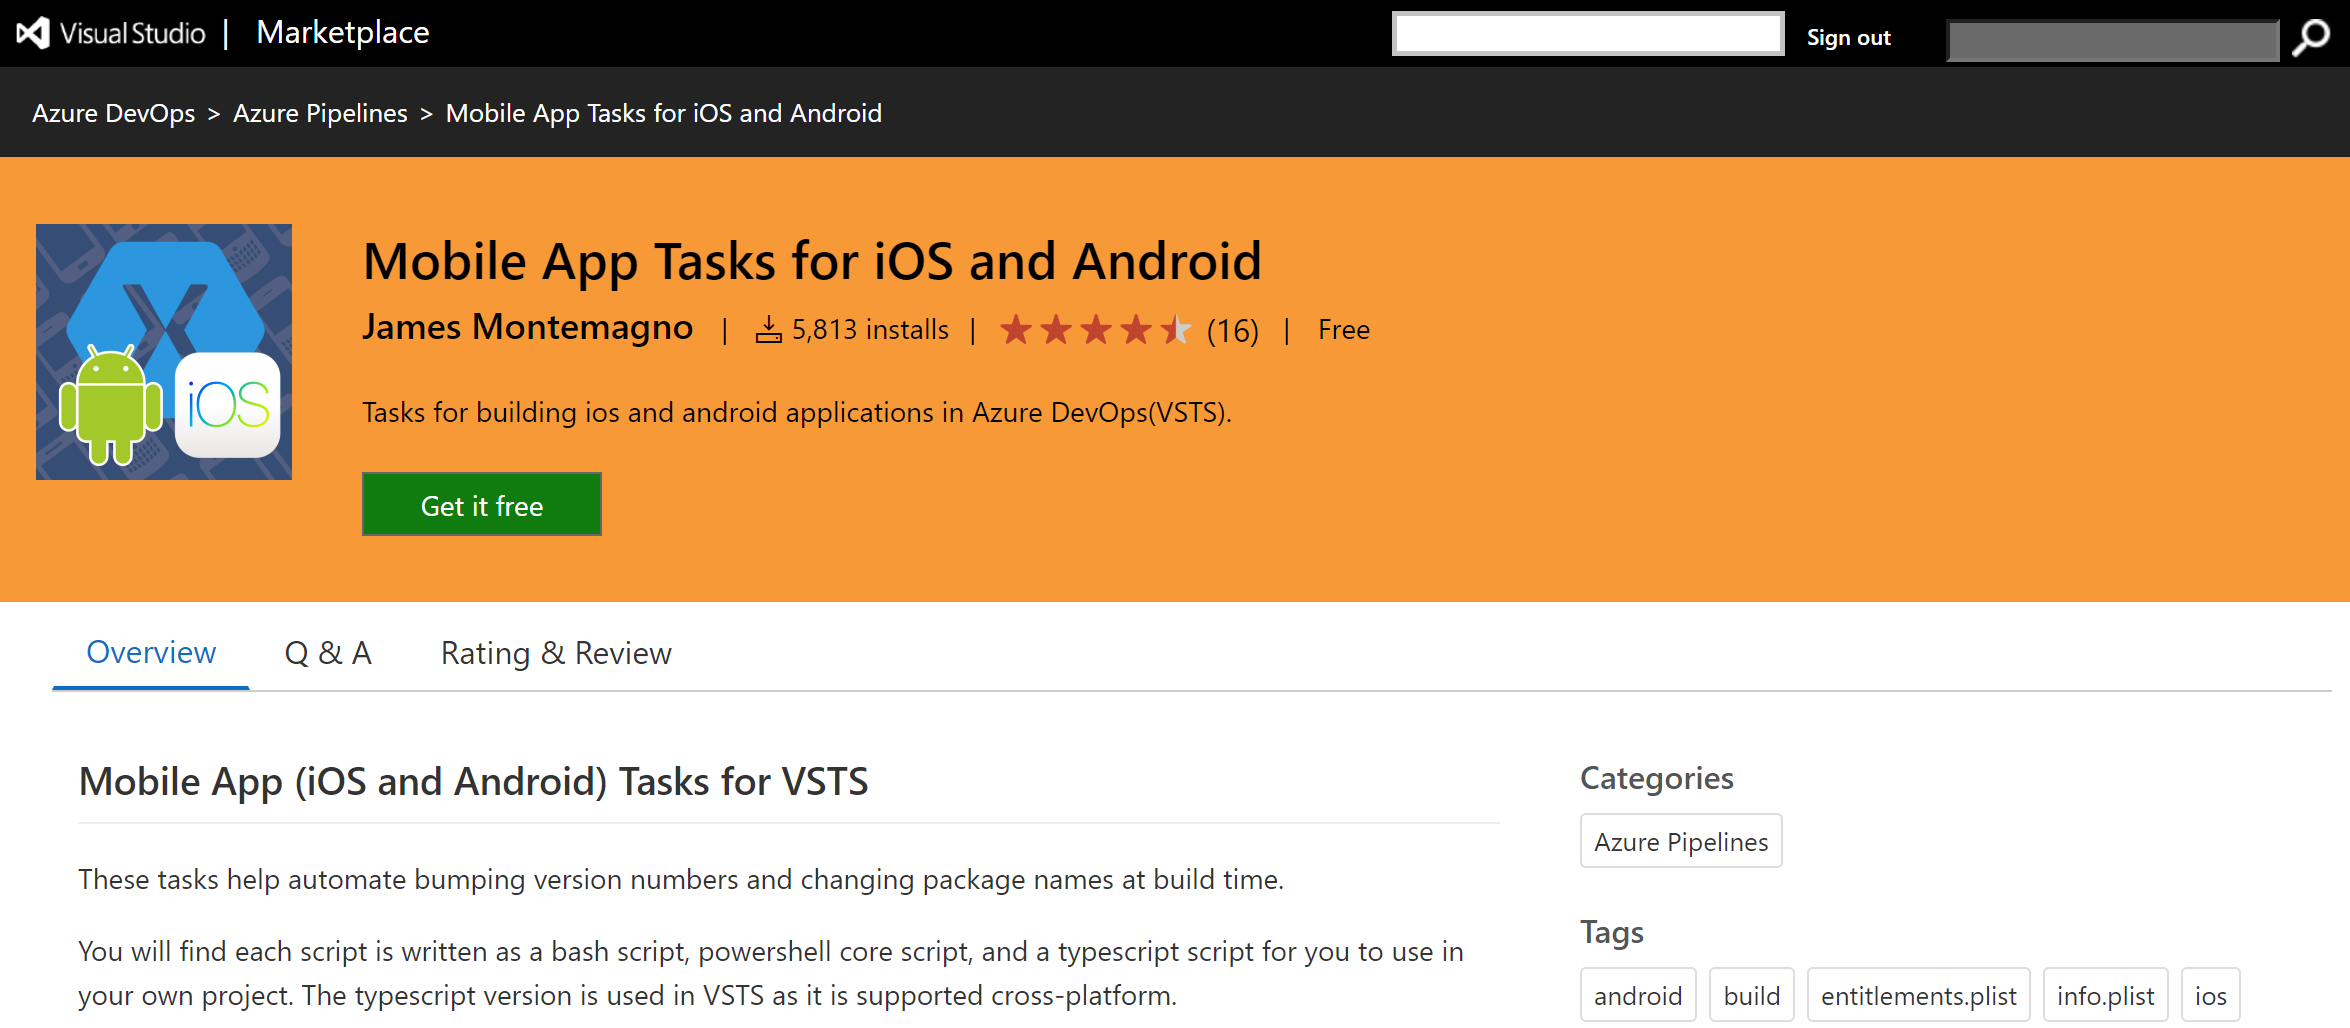Click the white account name box
2350x1028 pixels.
point(1588,33)
